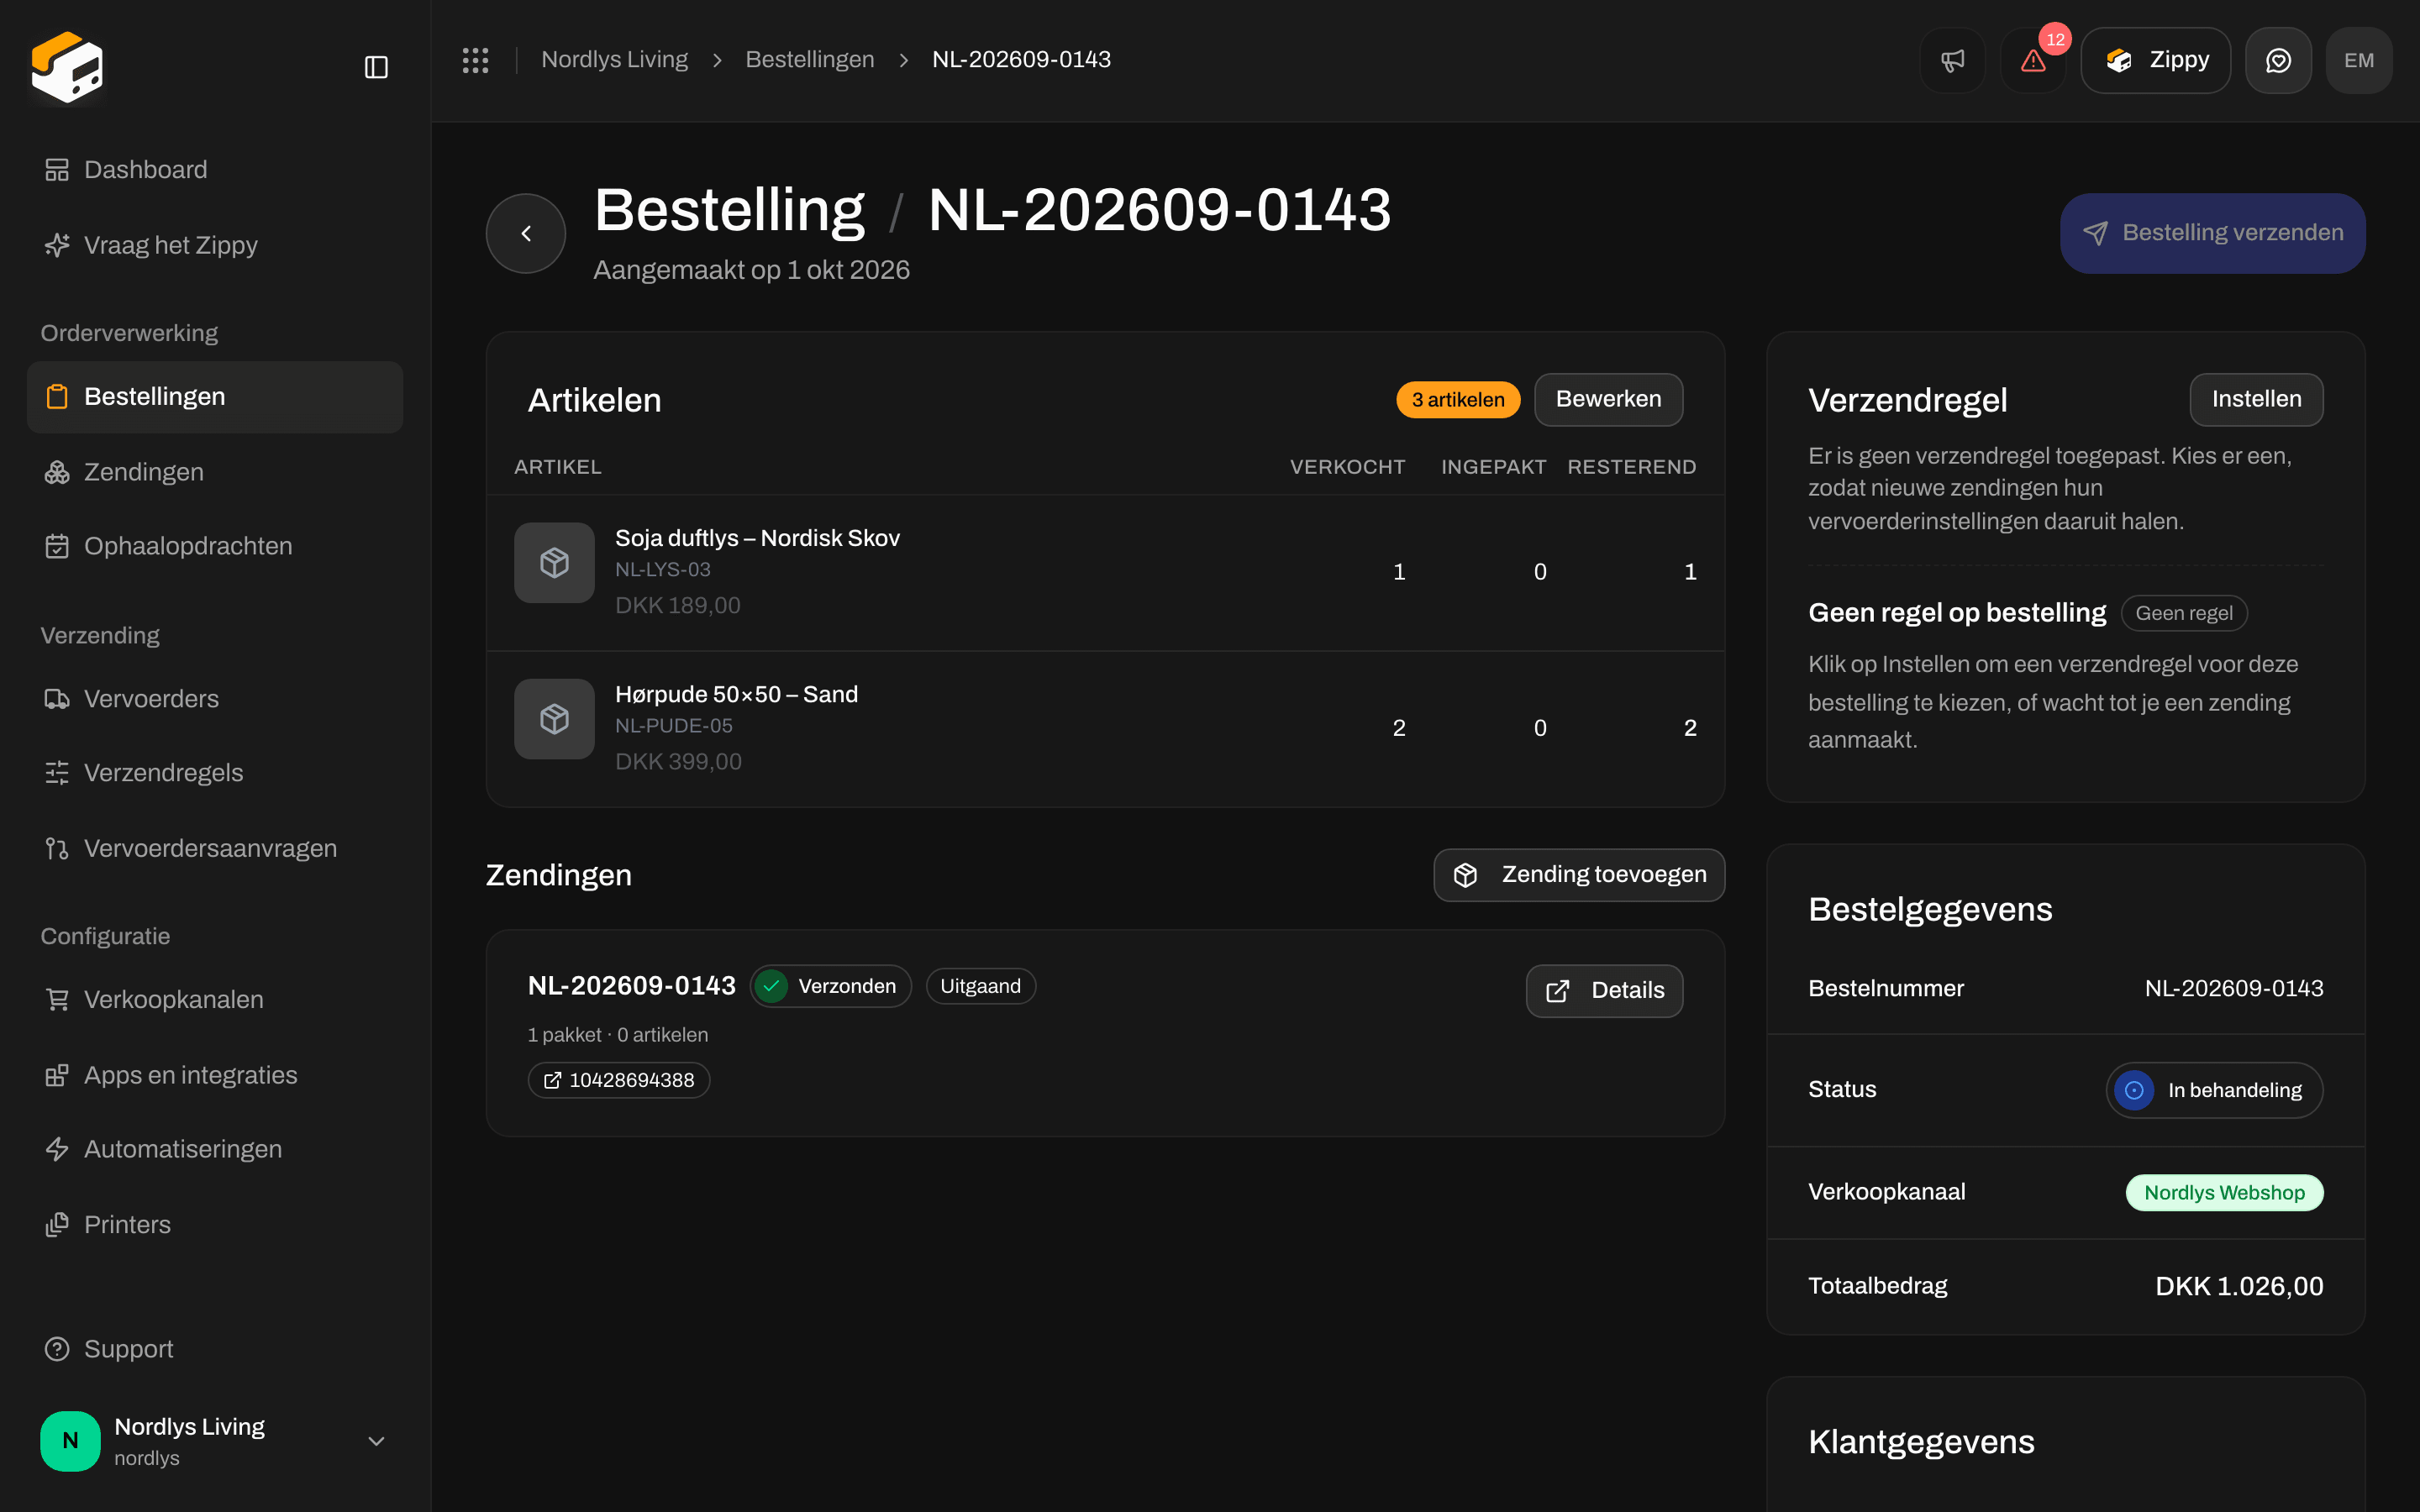The image size is (2420, 1512).
Task: Open tracking number 10428694388 link
Action: 619,1080
